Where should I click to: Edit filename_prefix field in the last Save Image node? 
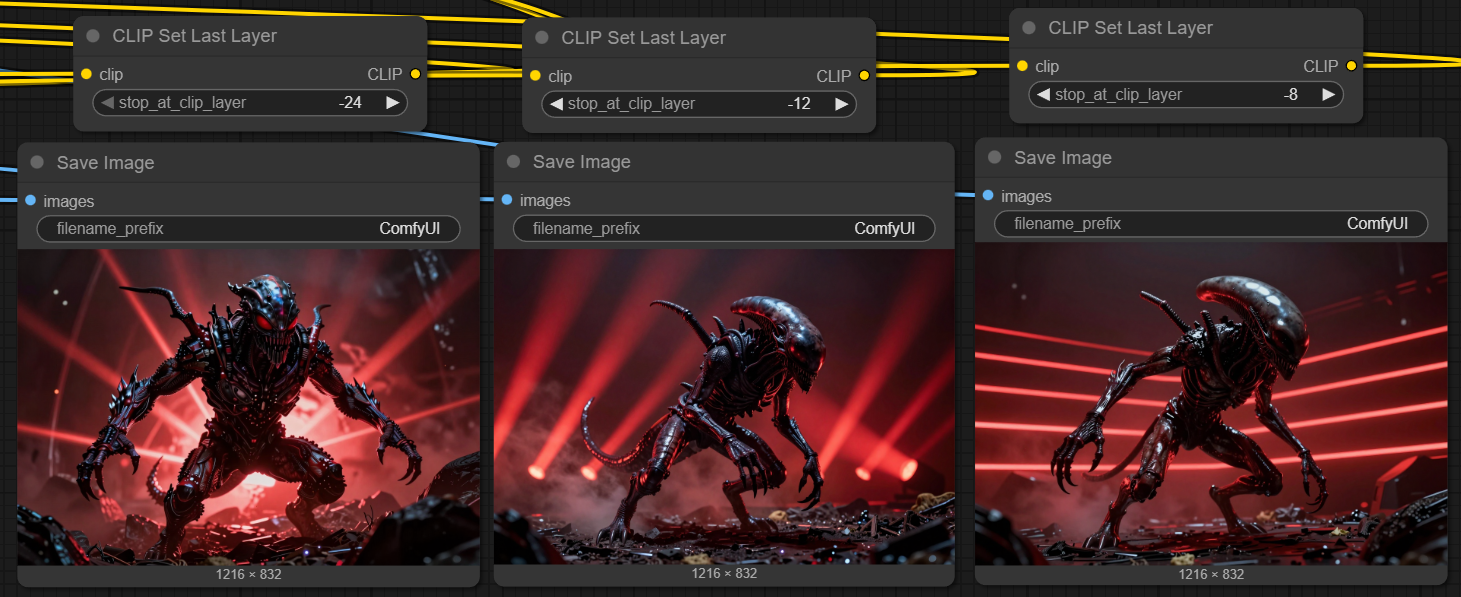click(x=1211, y=224)
